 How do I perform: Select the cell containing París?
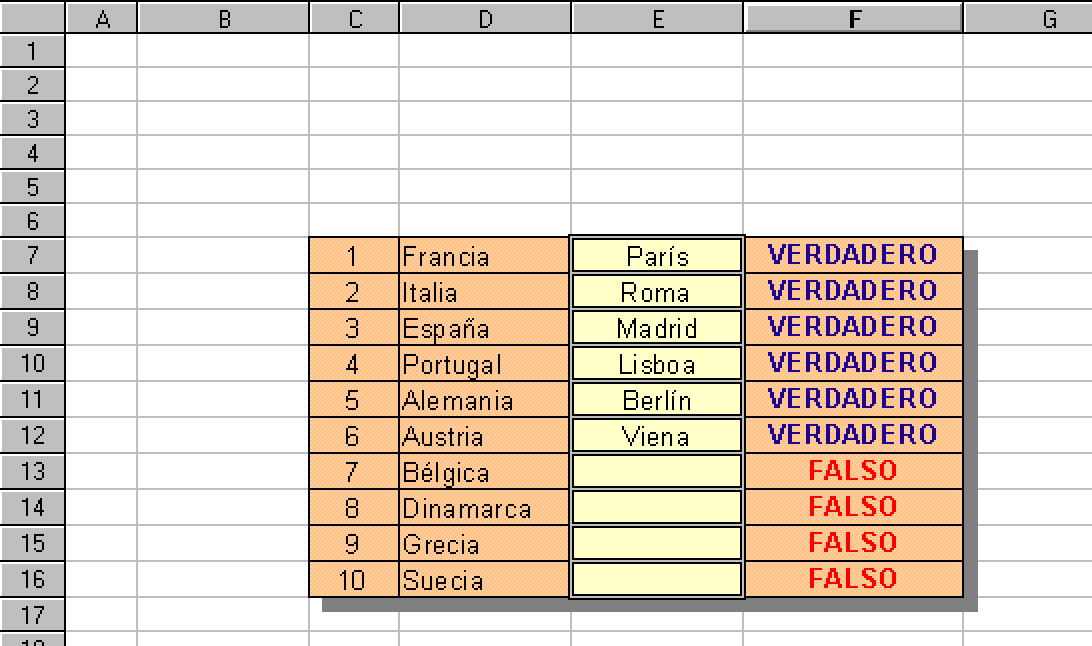coord(657,256)
